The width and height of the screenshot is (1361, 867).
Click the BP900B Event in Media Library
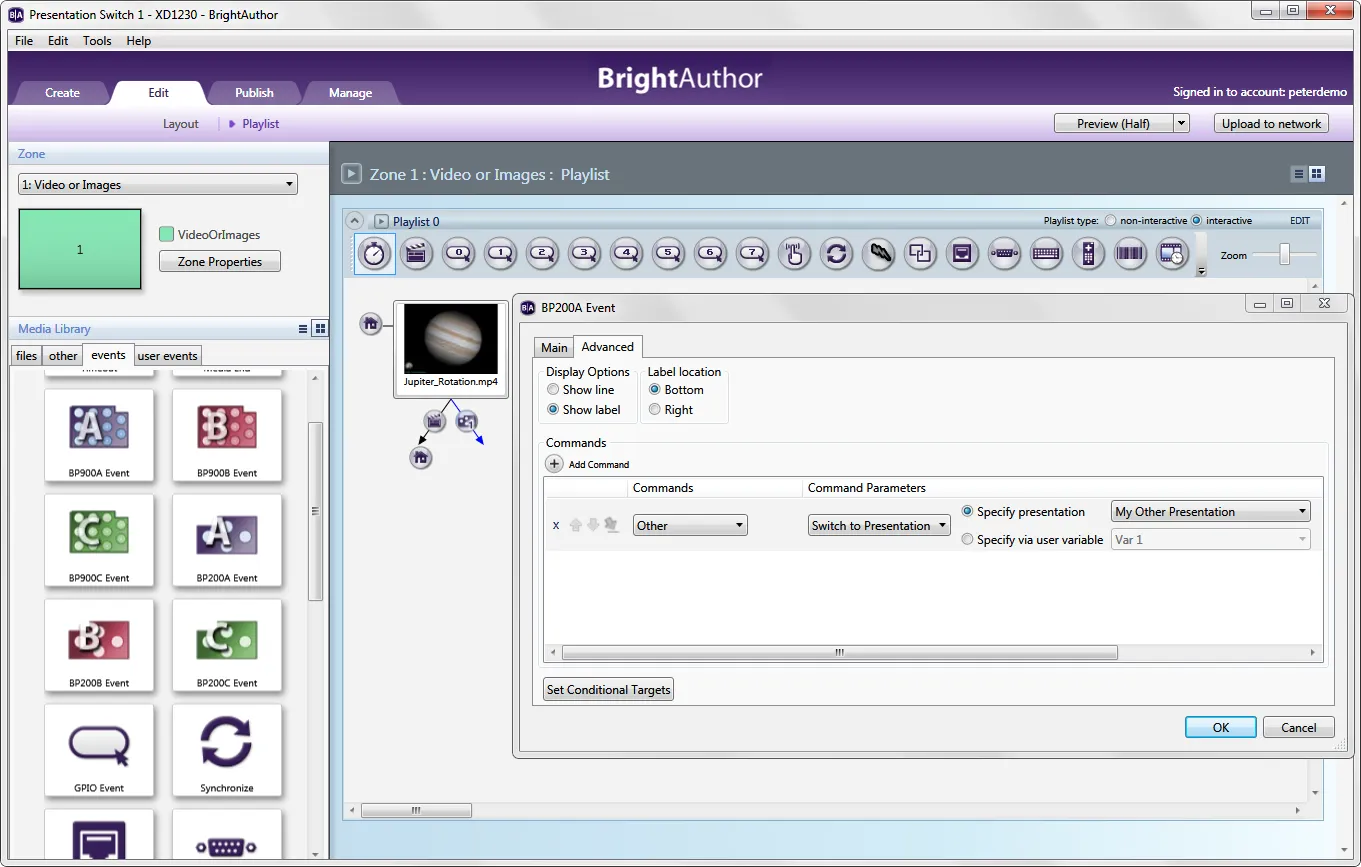227,436
